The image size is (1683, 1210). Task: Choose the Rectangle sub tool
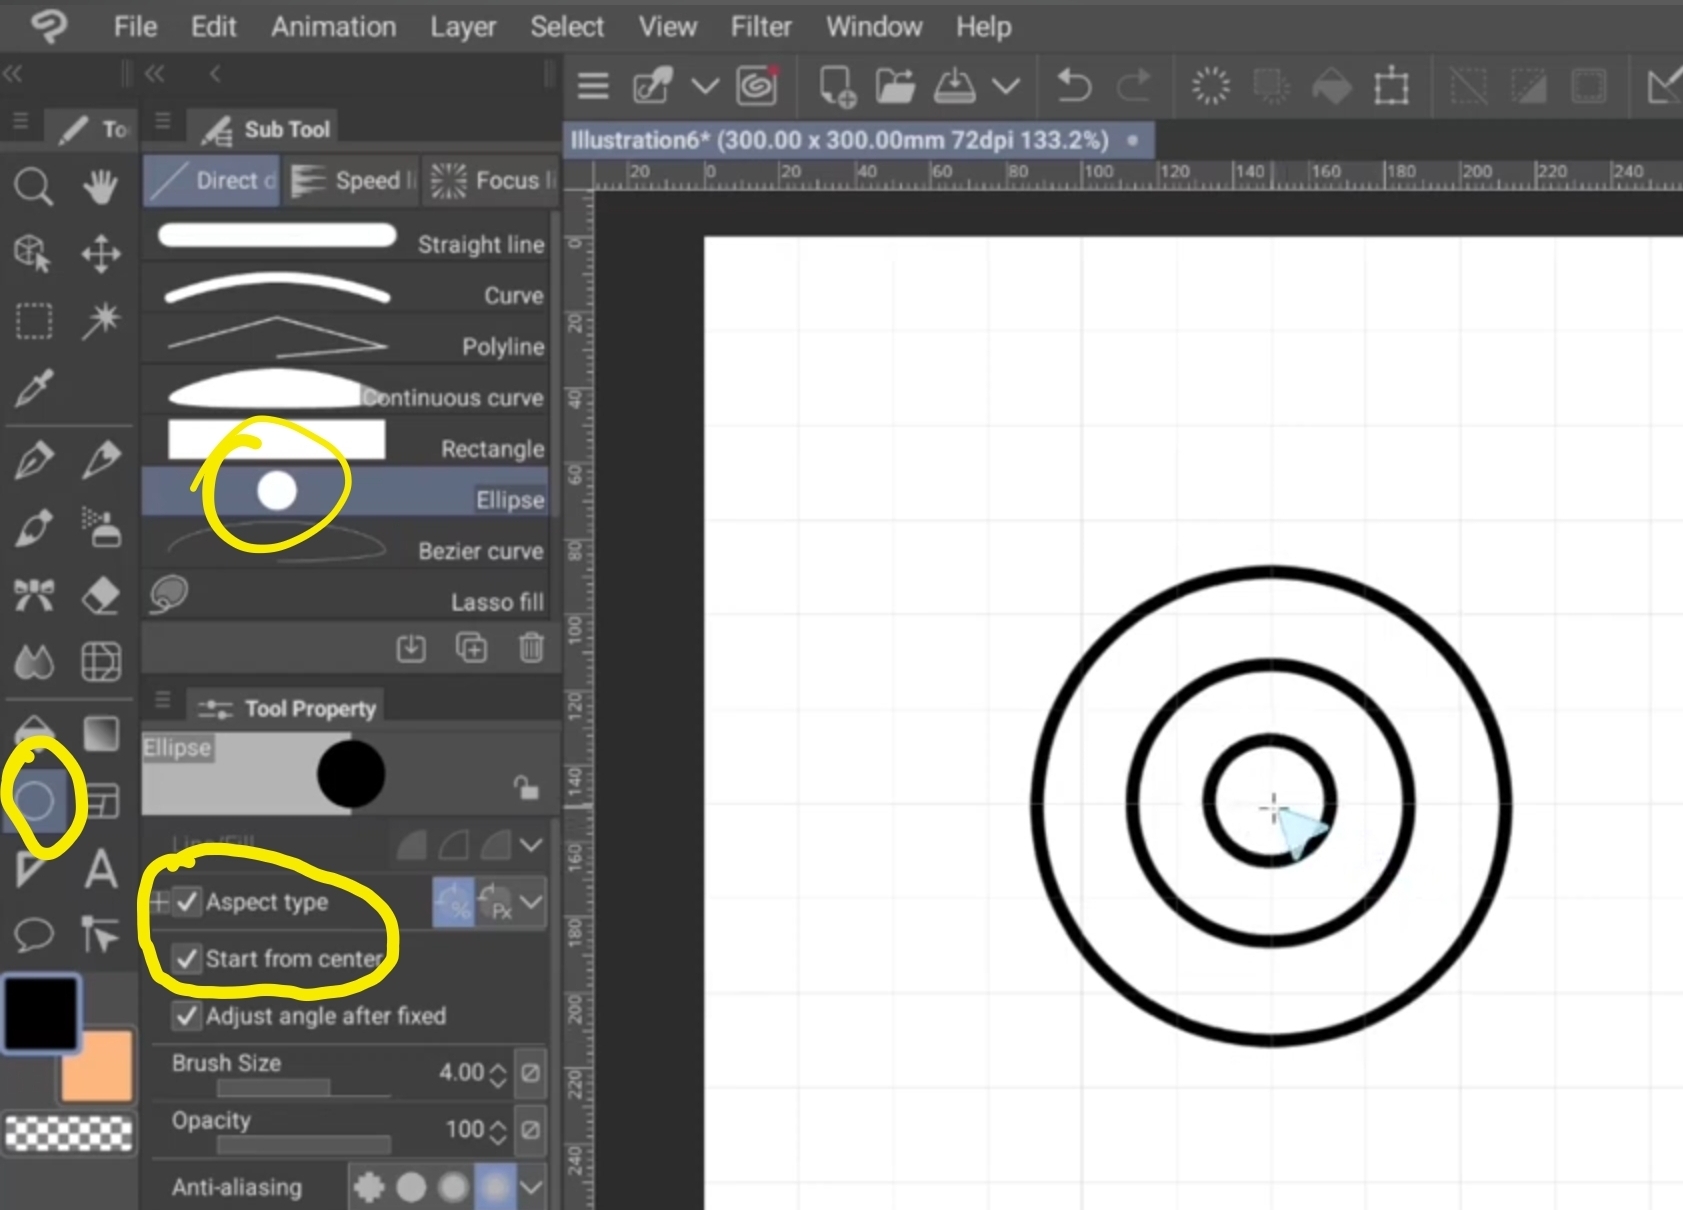click(347, 442)
